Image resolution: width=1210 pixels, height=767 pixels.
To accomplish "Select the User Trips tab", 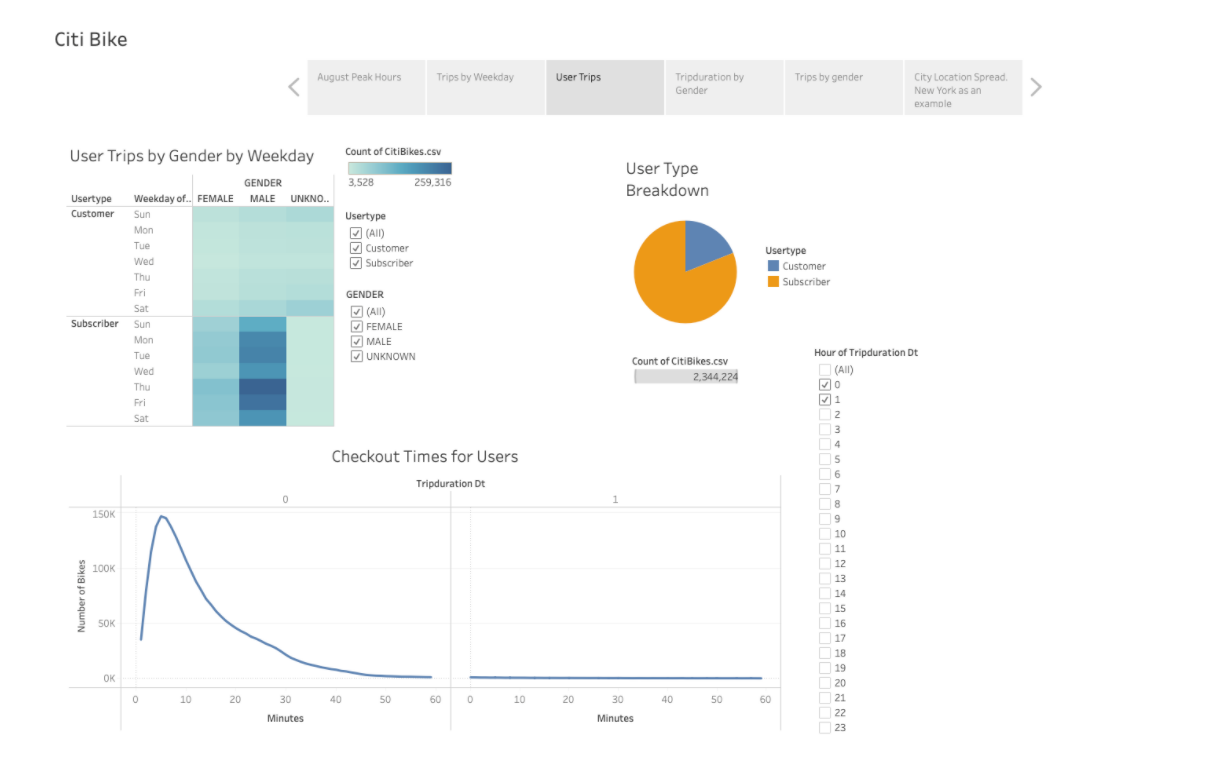I will pos(605,87).
